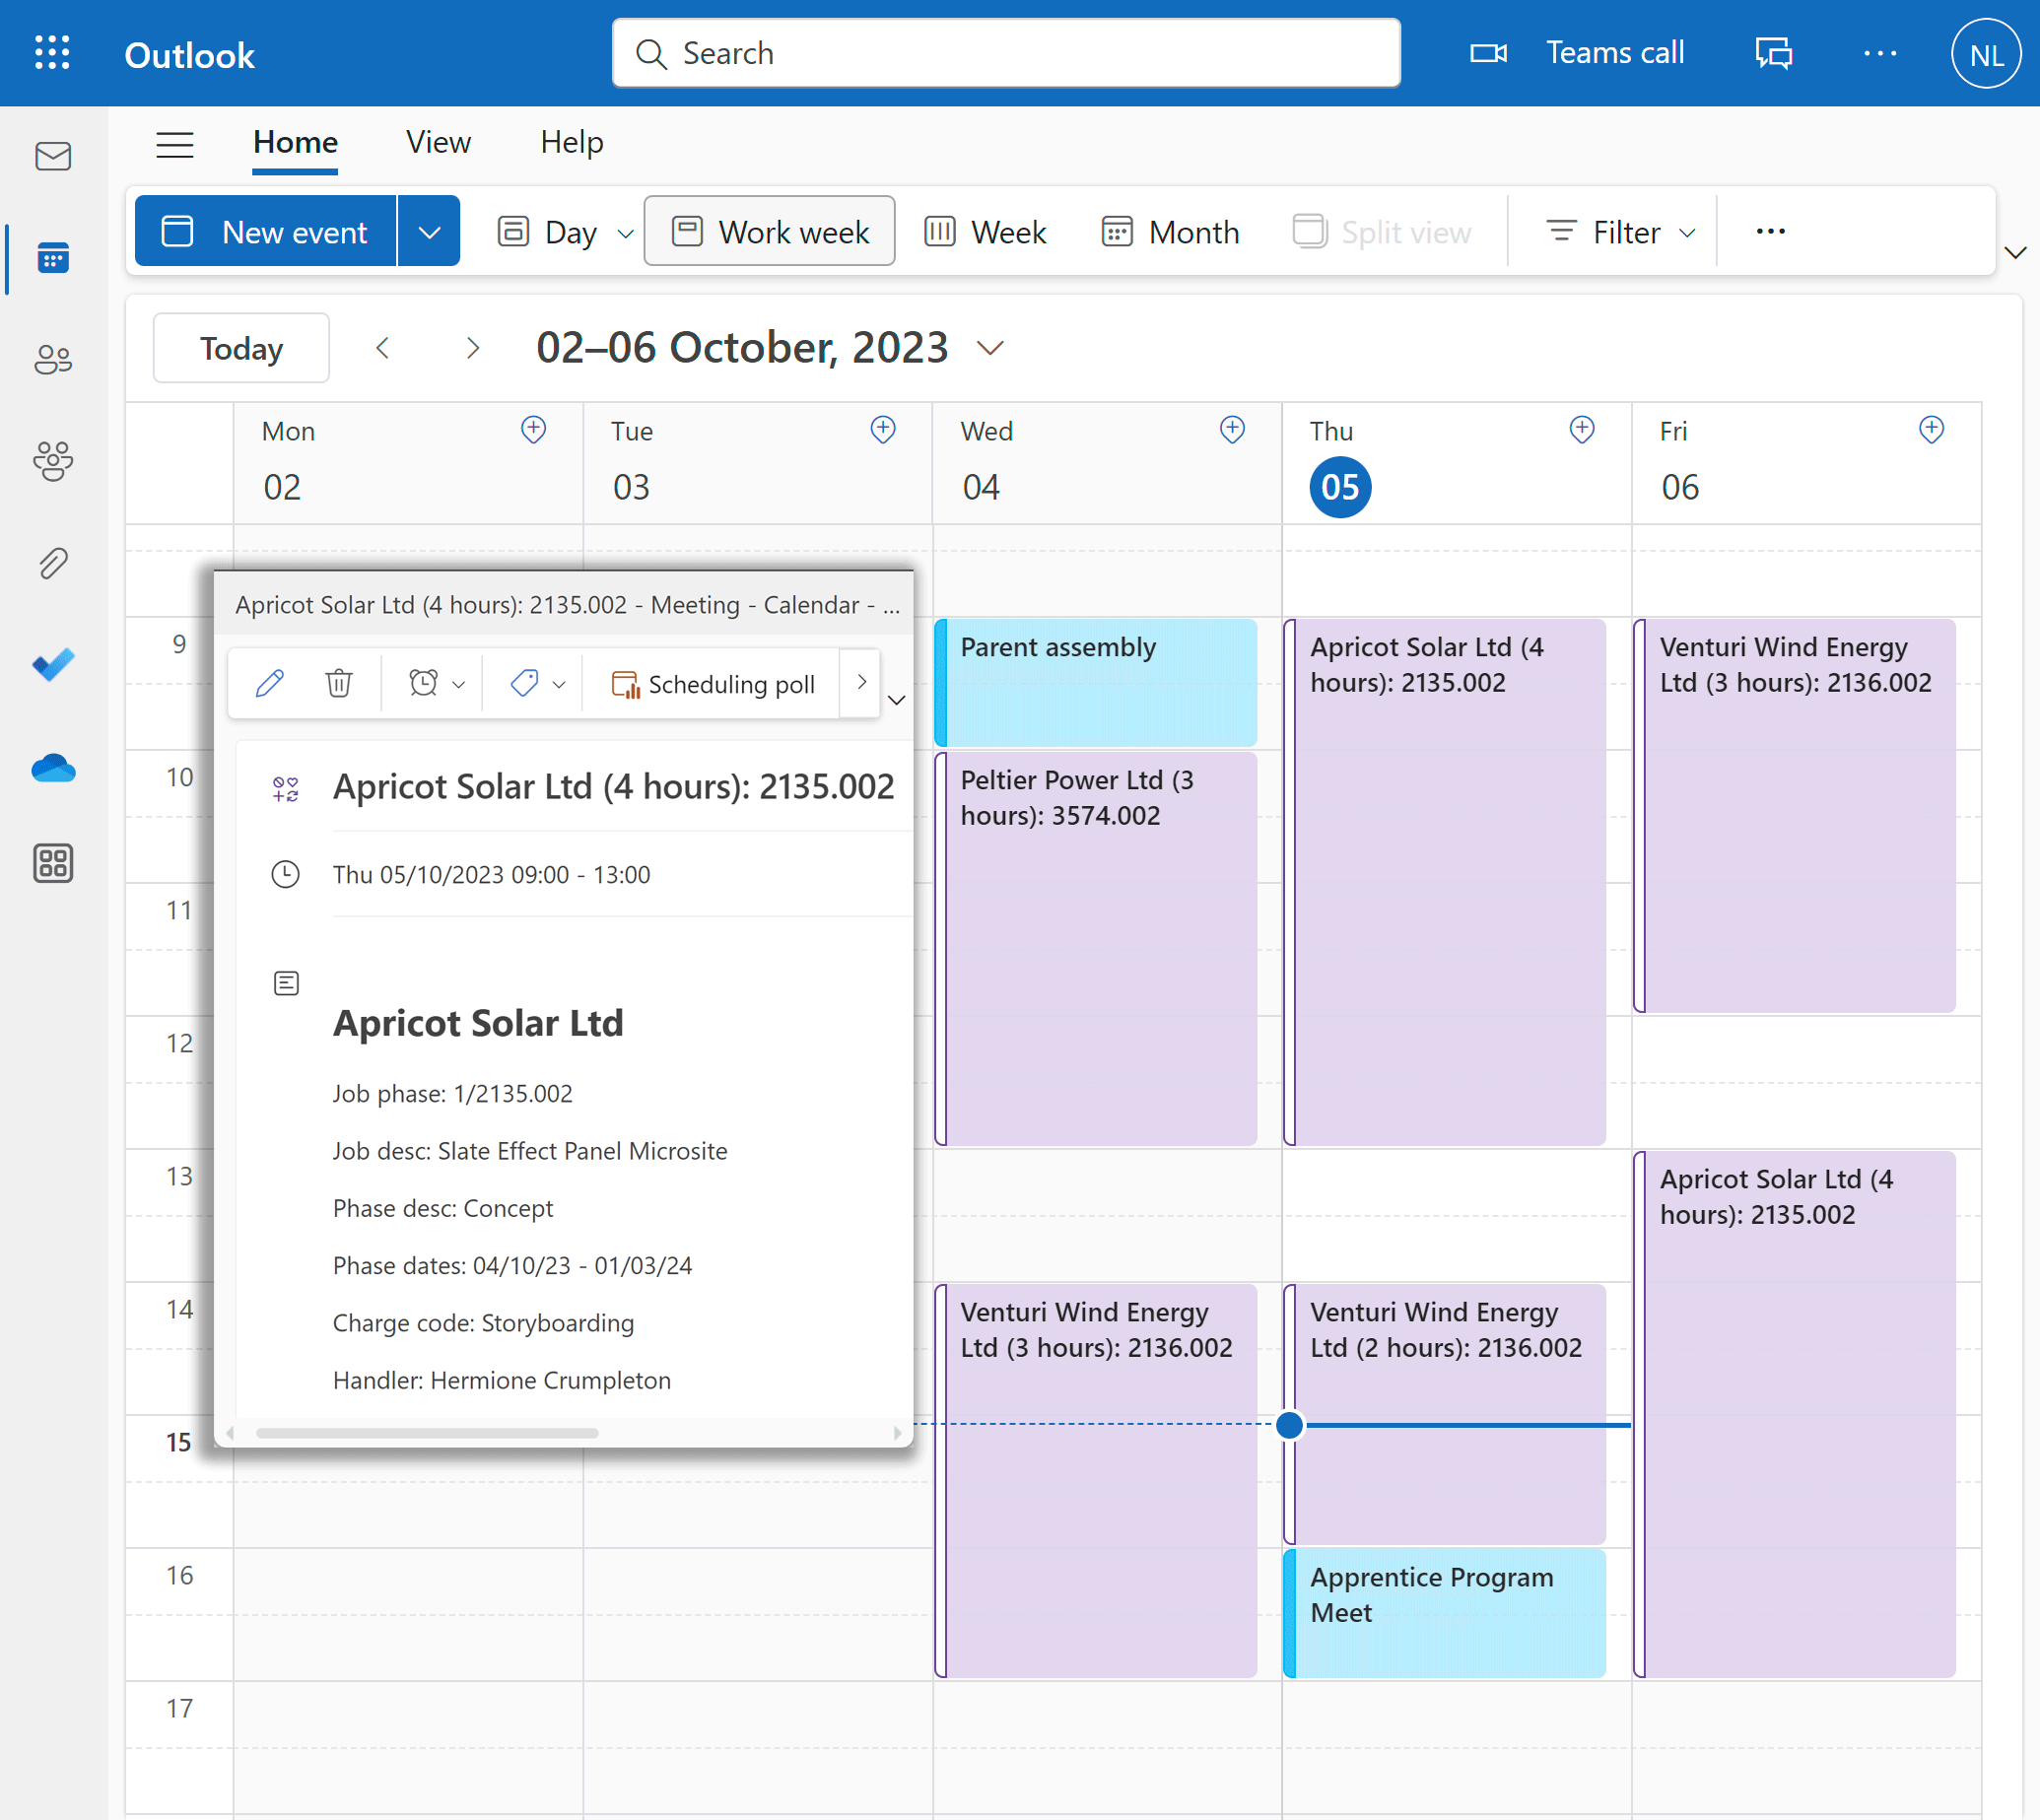Expand the popup ribbon chevron
The height and width of the screenshot is (1820, 2040).
point(897,700)
